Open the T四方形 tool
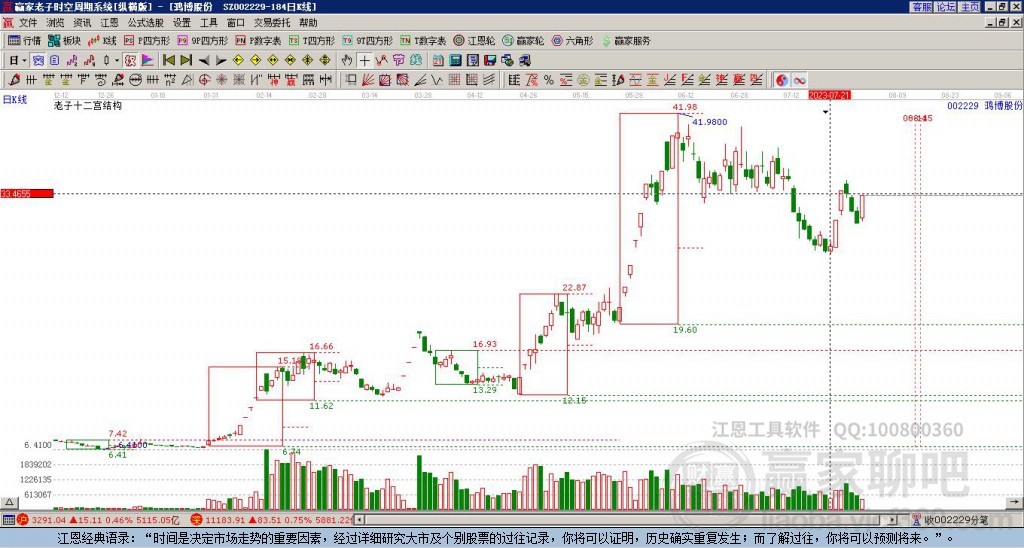 click(x=312, y=40)
